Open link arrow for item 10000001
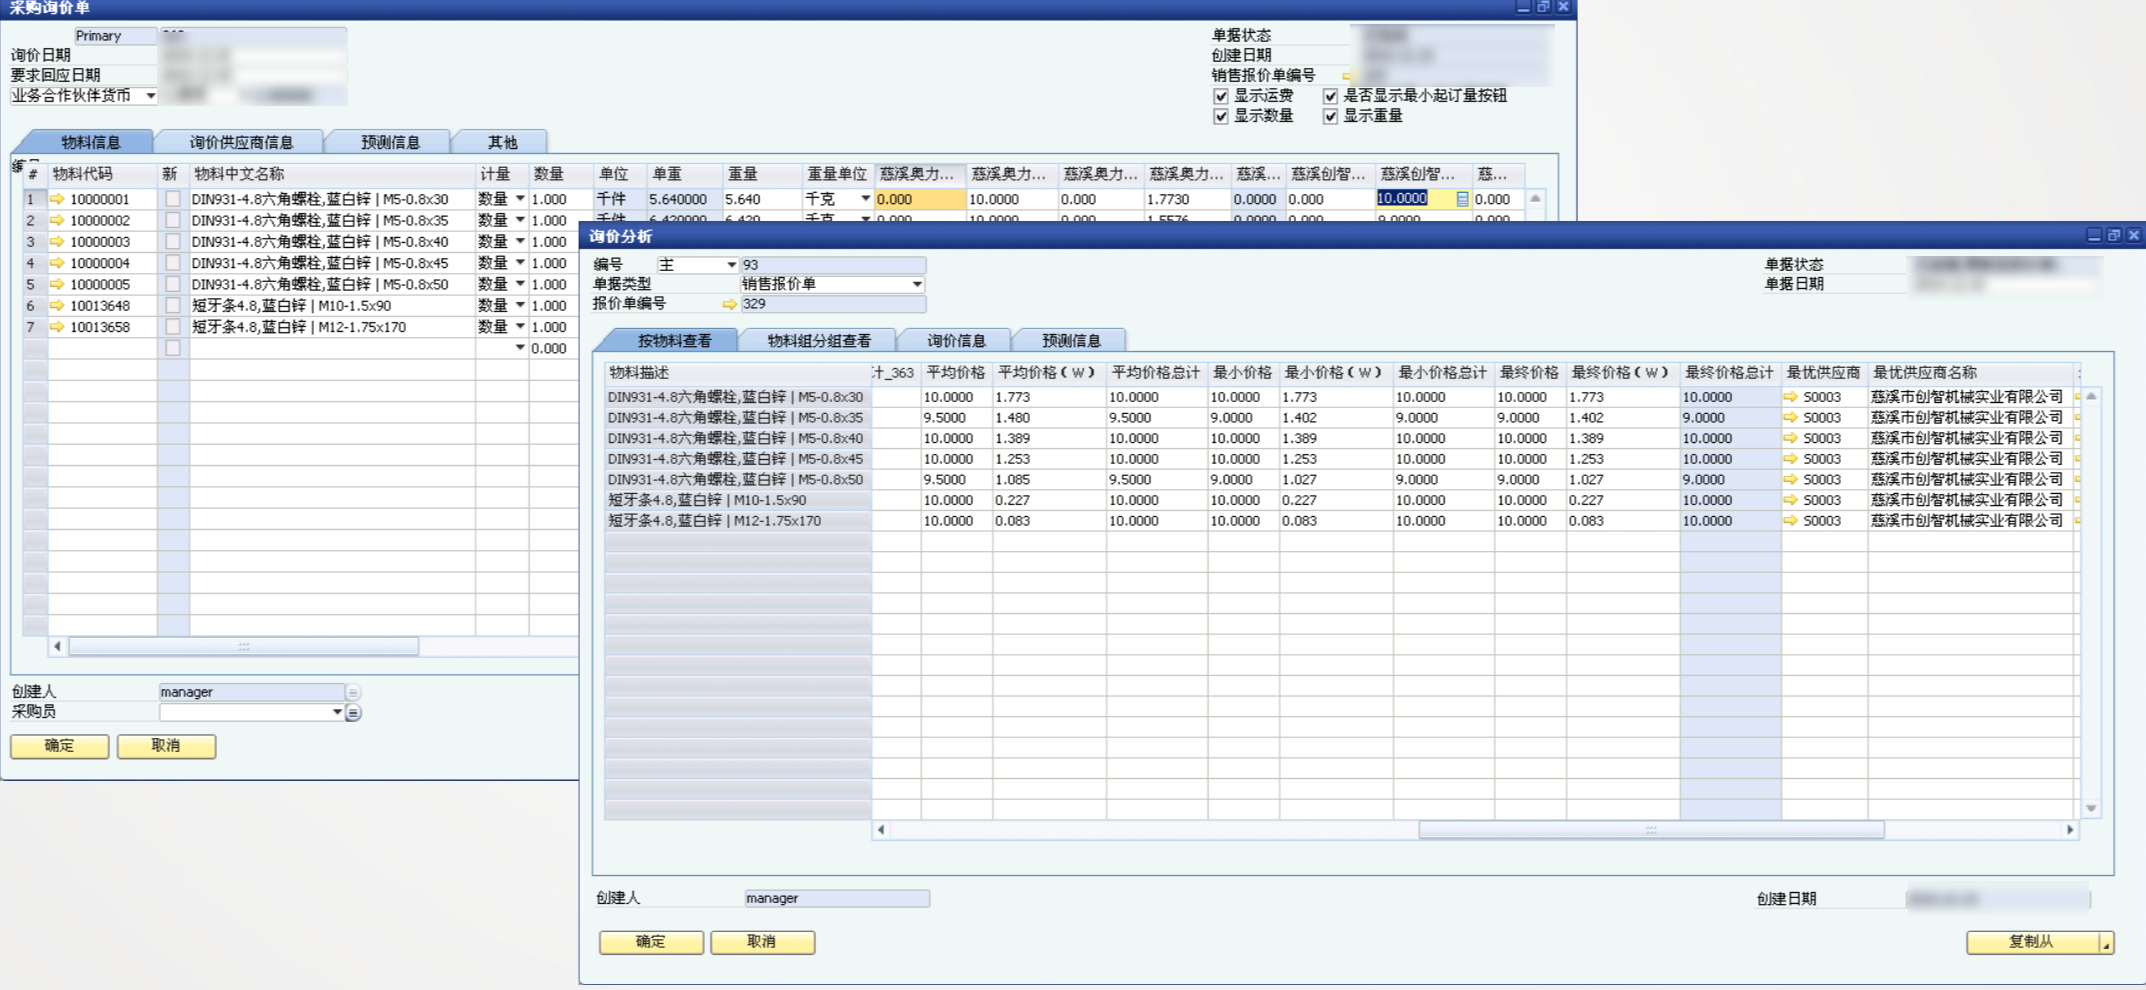 [57, 199]
